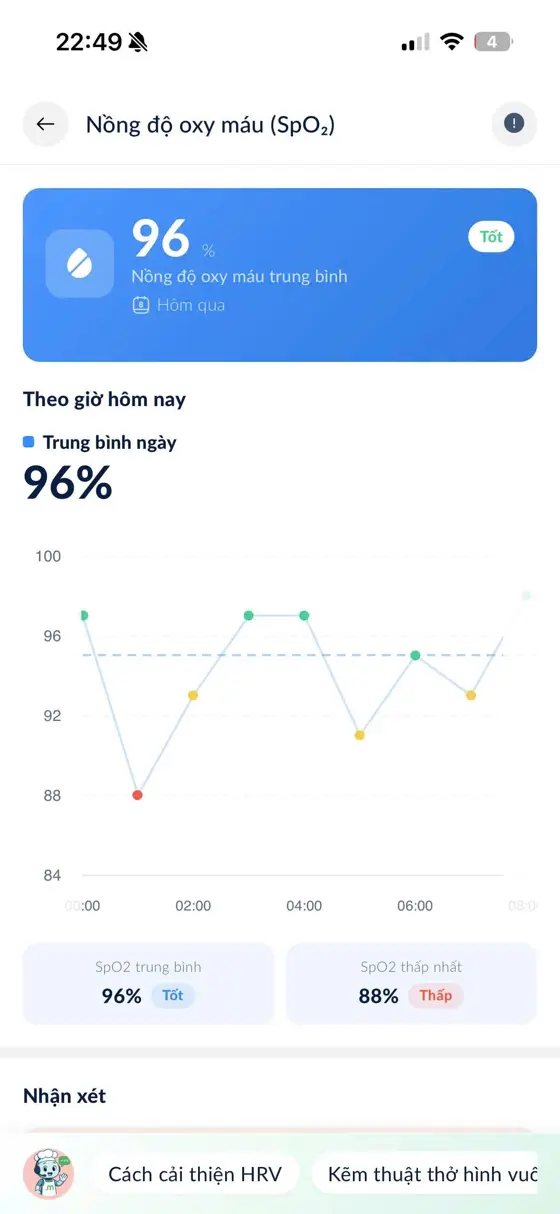
Task: Open the SpO2 trung bình 96% card
Action: pyautogui.click(x=148, y=983)
